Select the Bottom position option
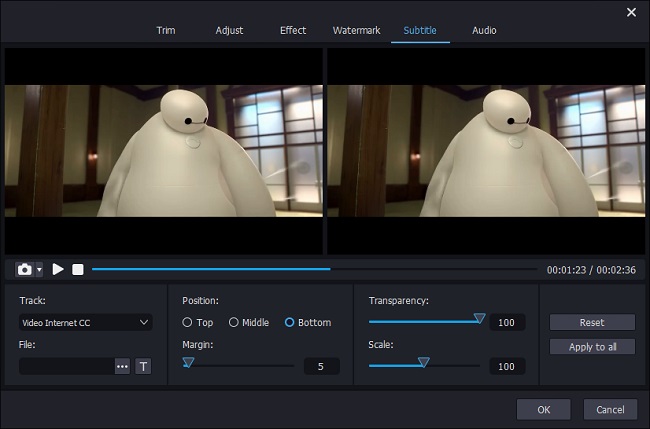 (x=290, y=322)
